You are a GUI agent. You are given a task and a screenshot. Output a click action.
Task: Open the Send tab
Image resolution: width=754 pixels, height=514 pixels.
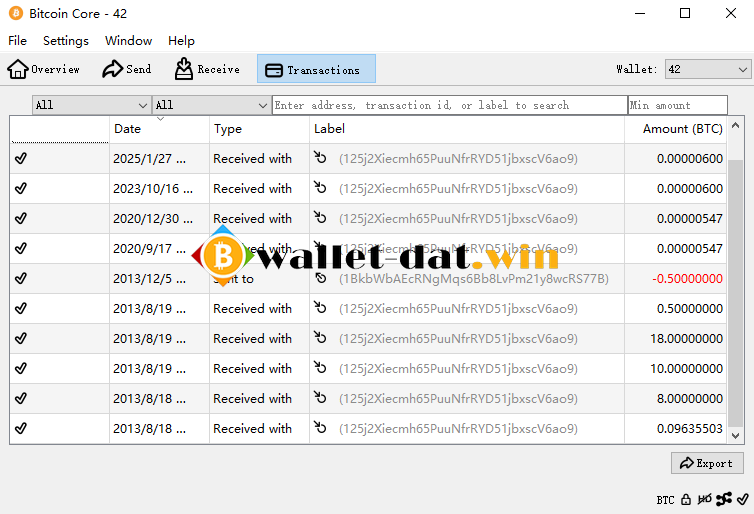[127, 69]
